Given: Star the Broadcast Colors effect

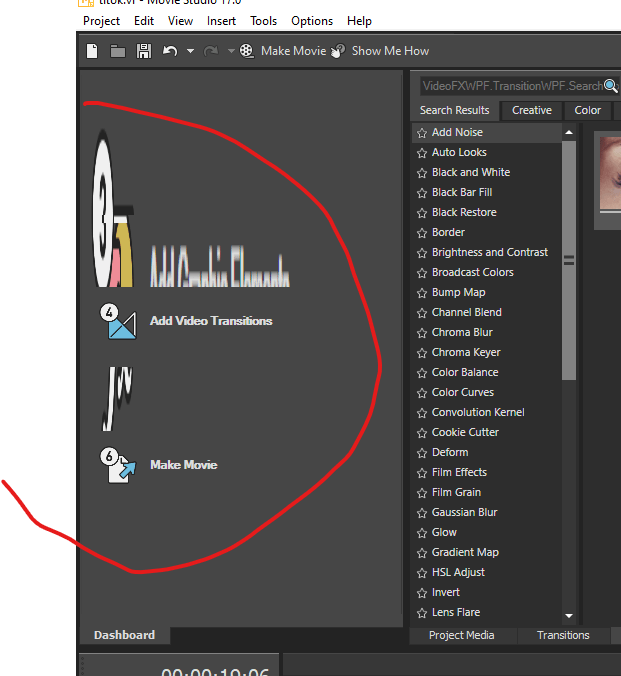Looking at the screenshot, I should click(x=422, y=273).
